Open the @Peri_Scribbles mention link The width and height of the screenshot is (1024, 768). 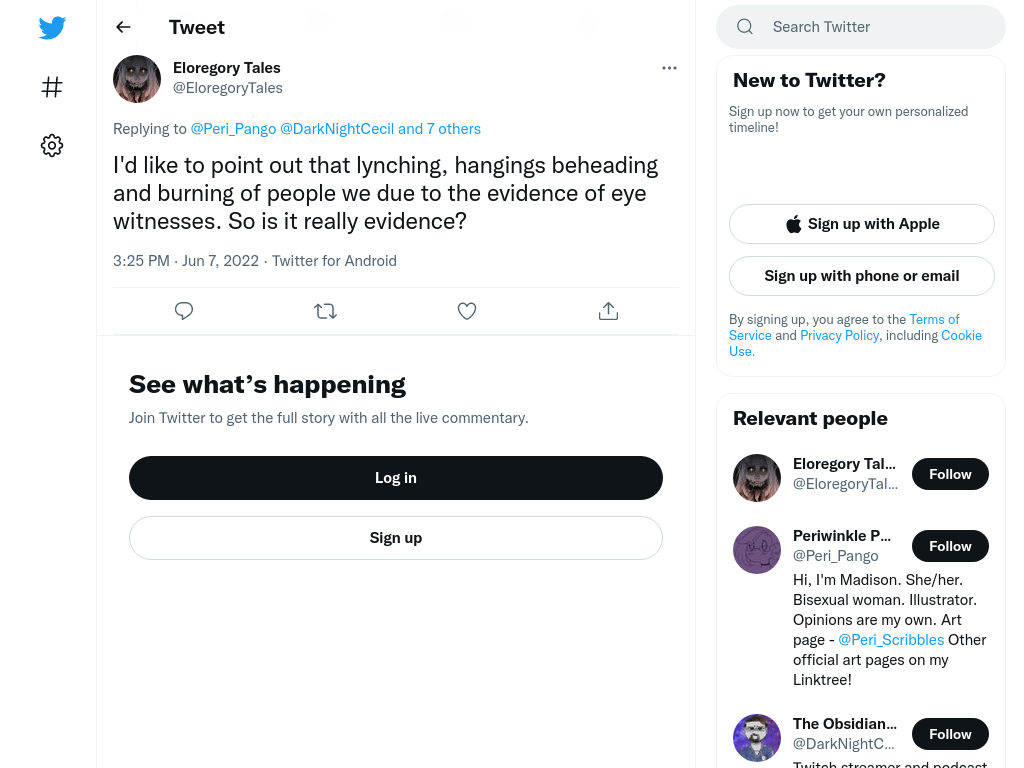coord(891,640)
